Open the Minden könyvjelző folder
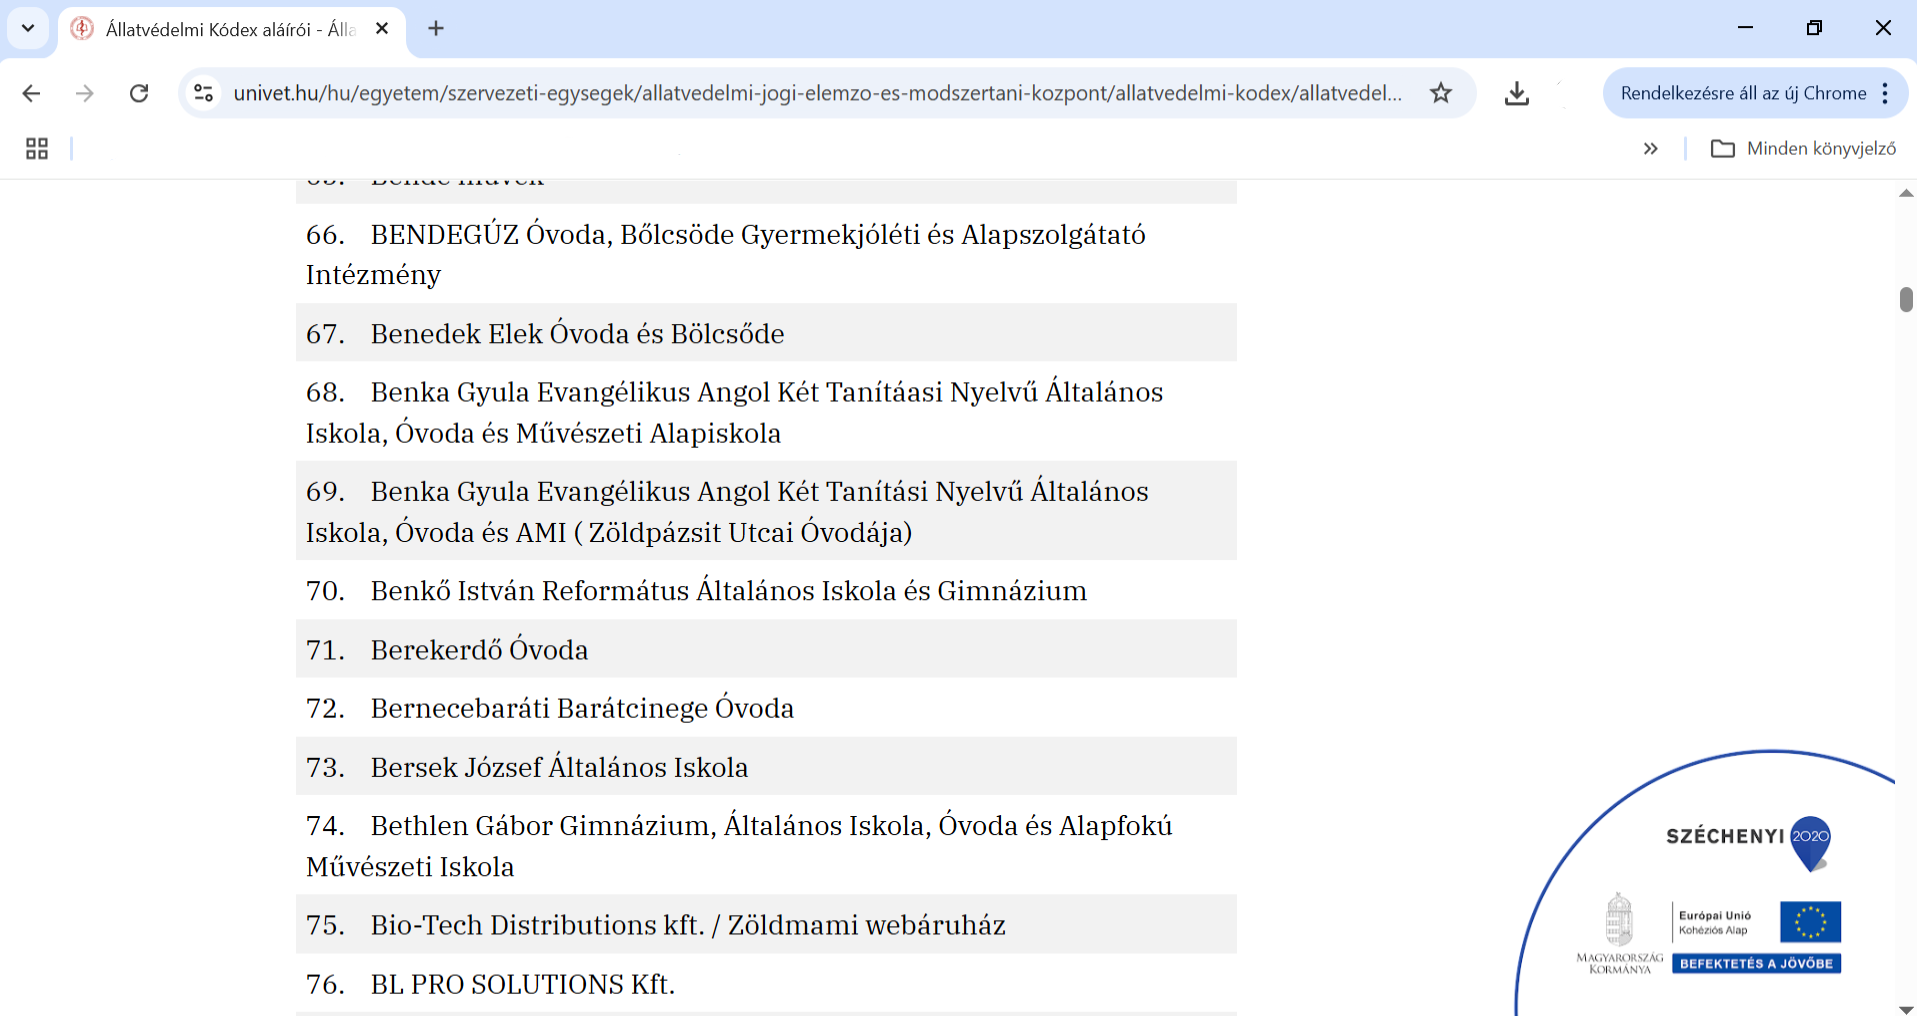The image size is (1917, 1016). point(1803,149)
